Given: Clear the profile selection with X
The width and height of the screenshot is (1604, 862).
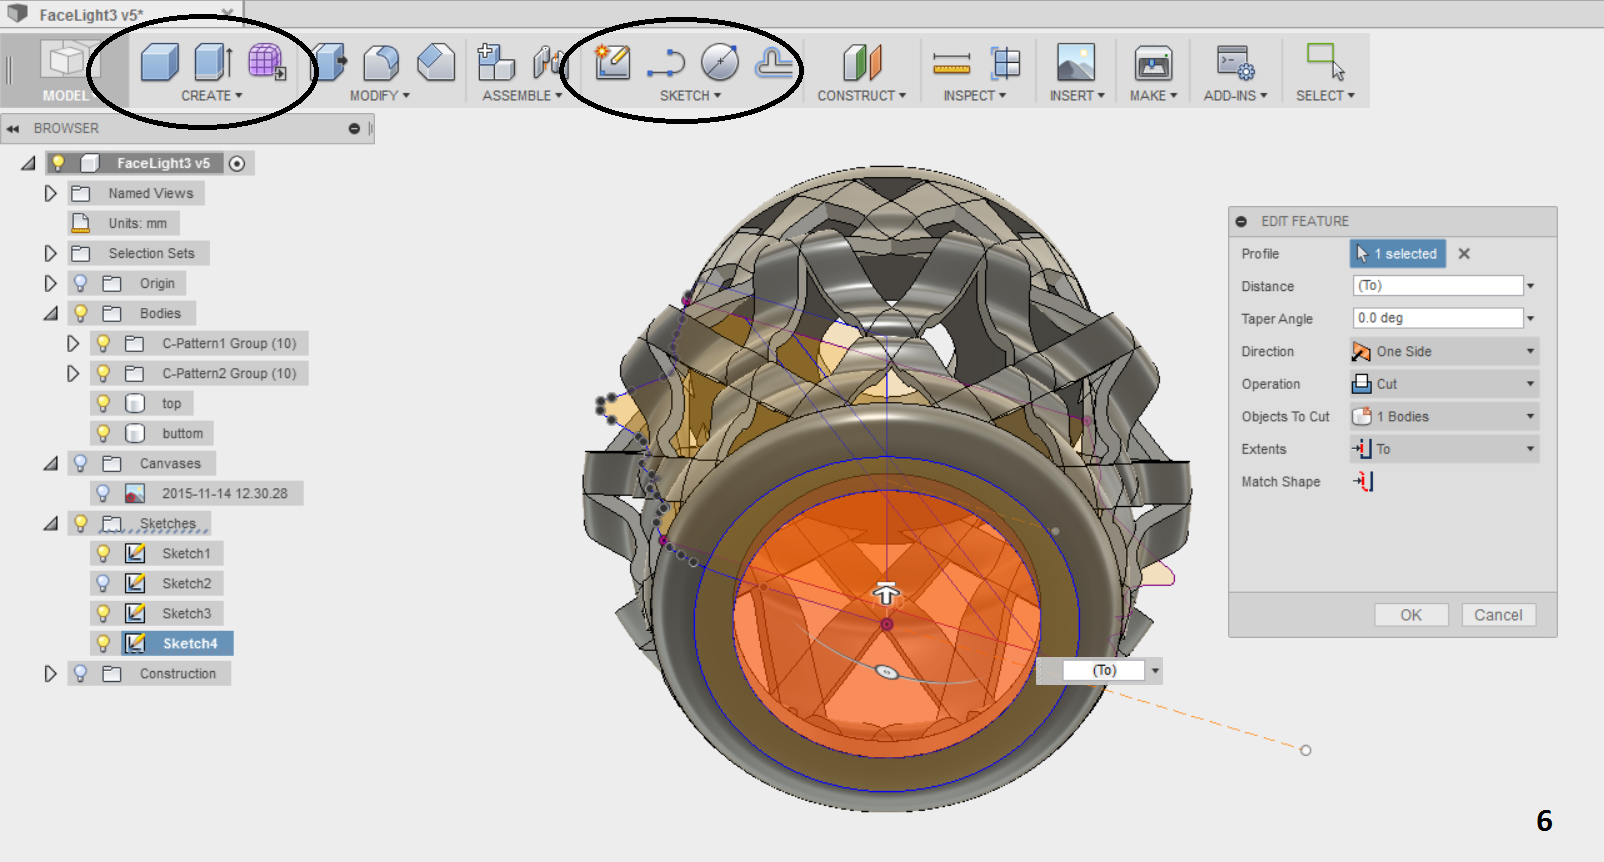Looking at the screenshot, I should click(x=1464, y=254).
